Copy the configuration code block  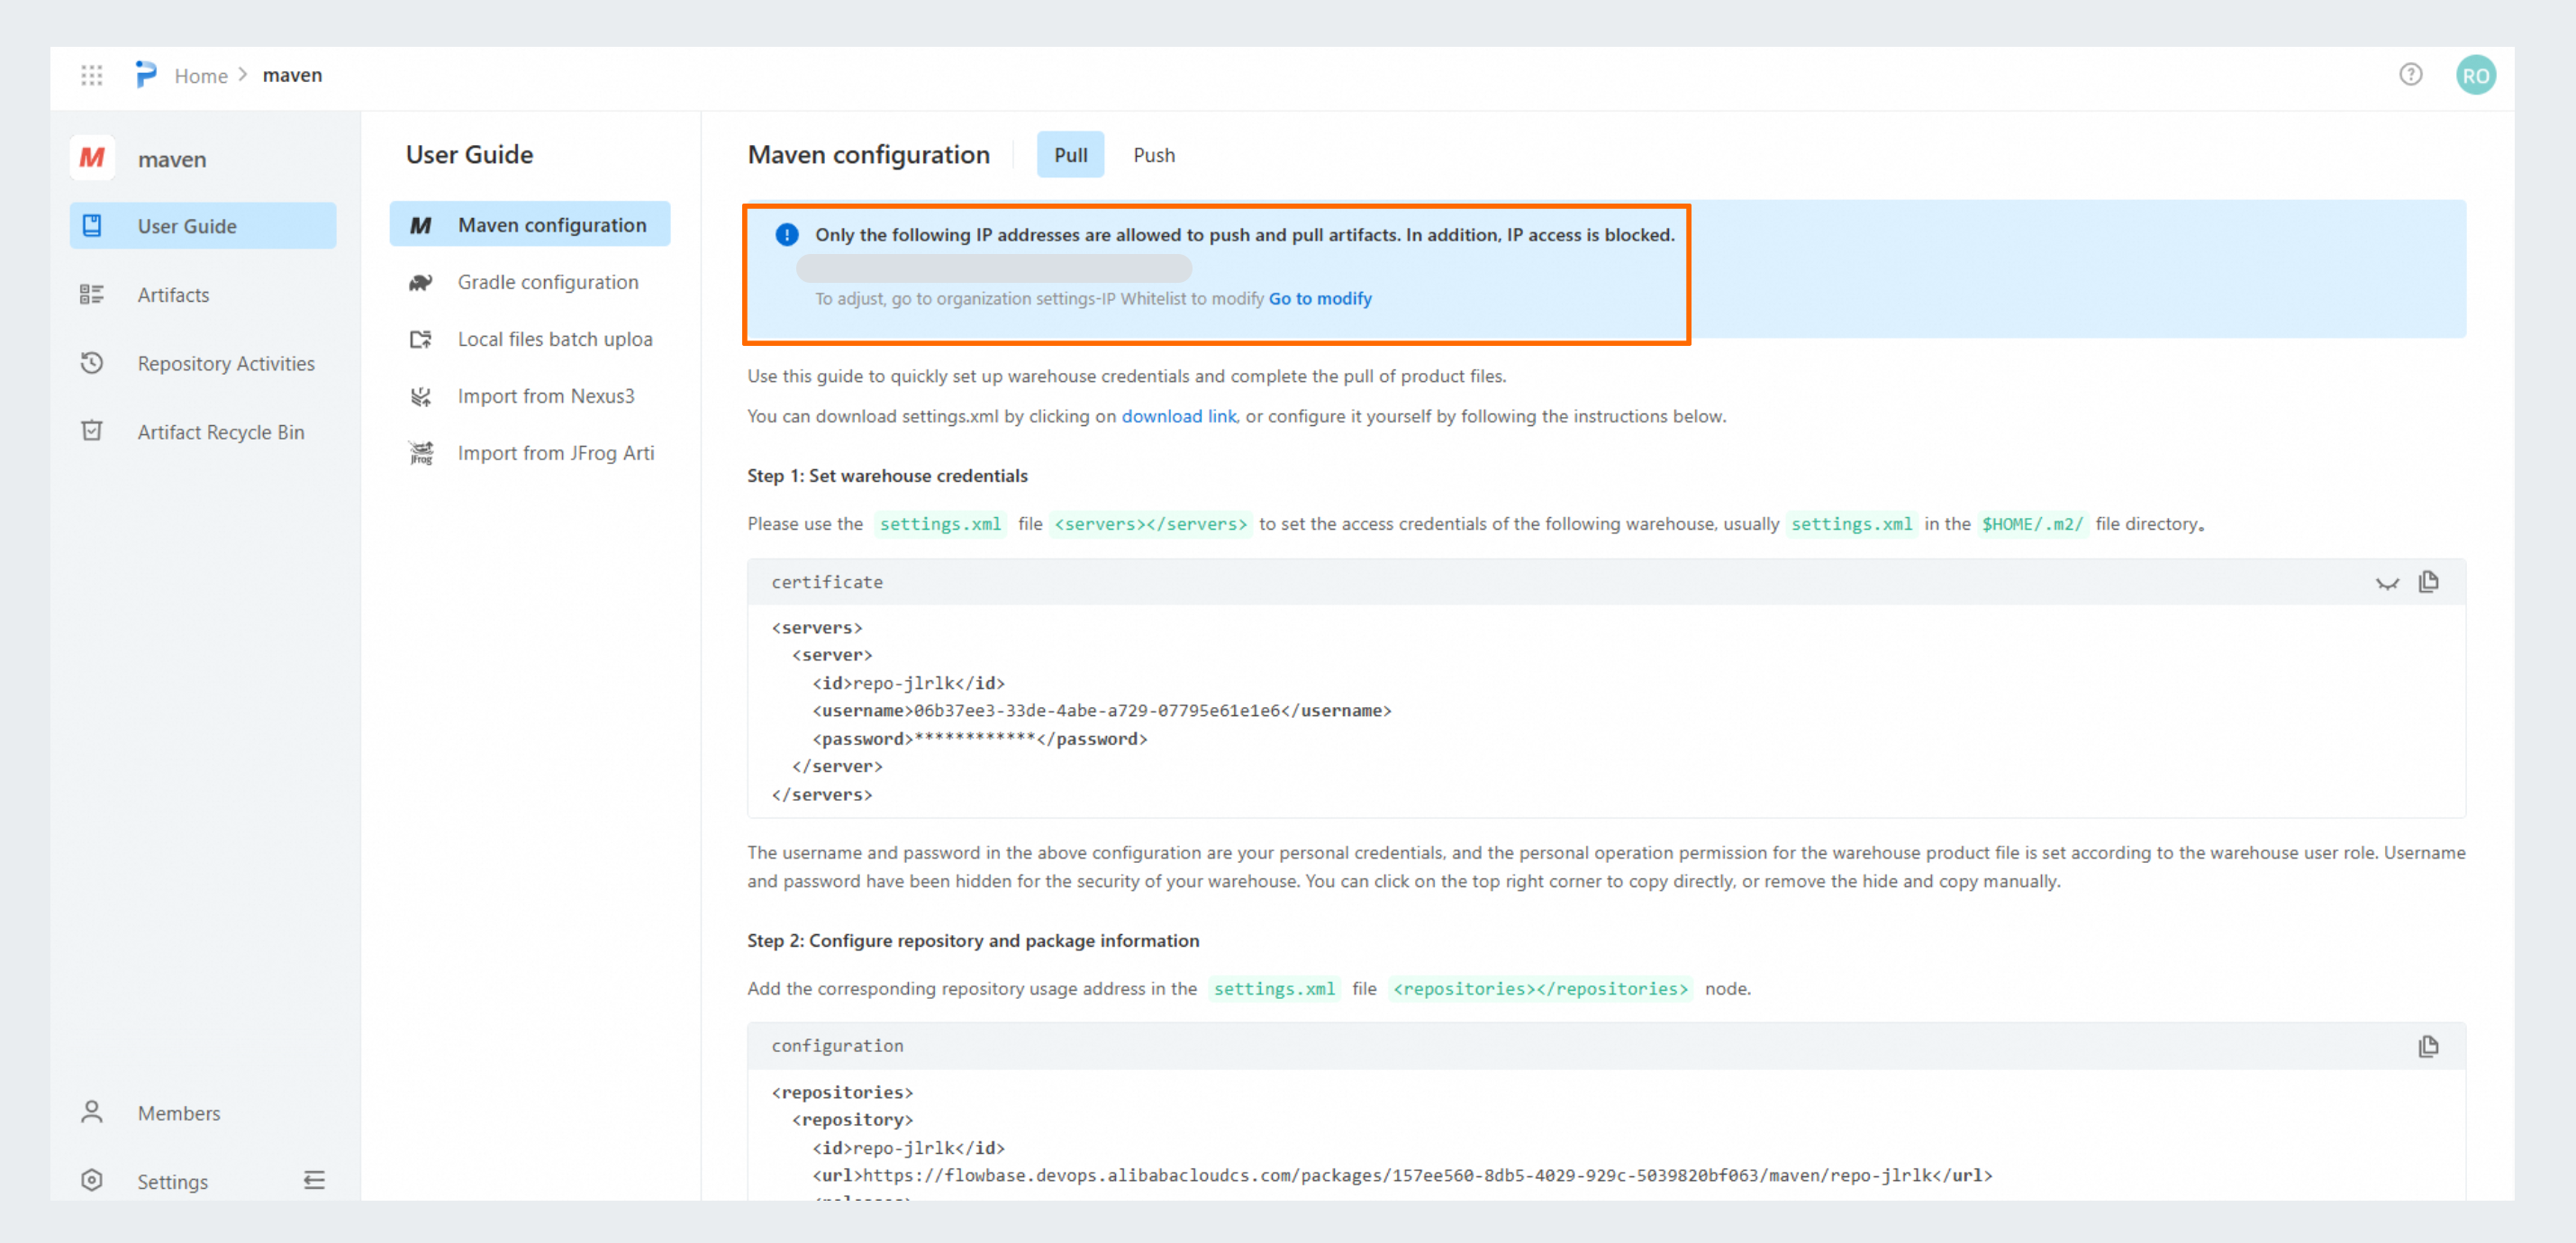[x=2428, y=1046]
